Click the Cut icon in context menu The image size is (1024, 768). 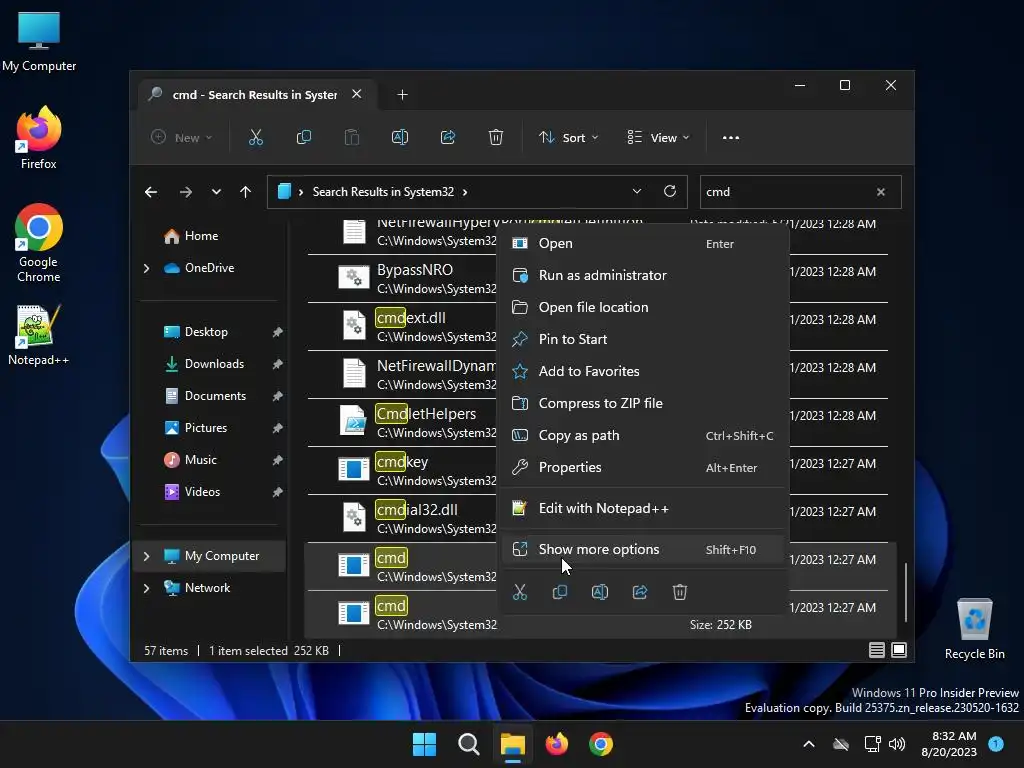pyautogui.click(x=520, y=592)
